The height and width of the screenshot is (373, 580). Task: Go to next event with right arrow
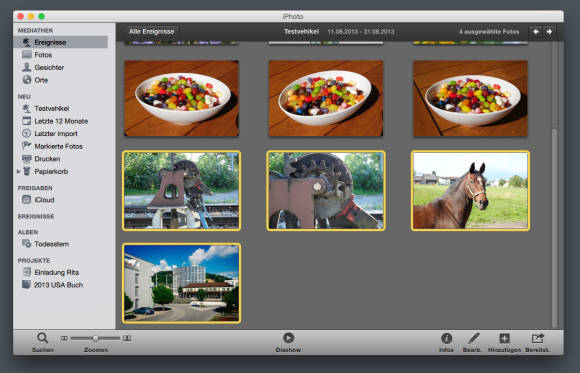pyautogui.click(x=549, y=32)
